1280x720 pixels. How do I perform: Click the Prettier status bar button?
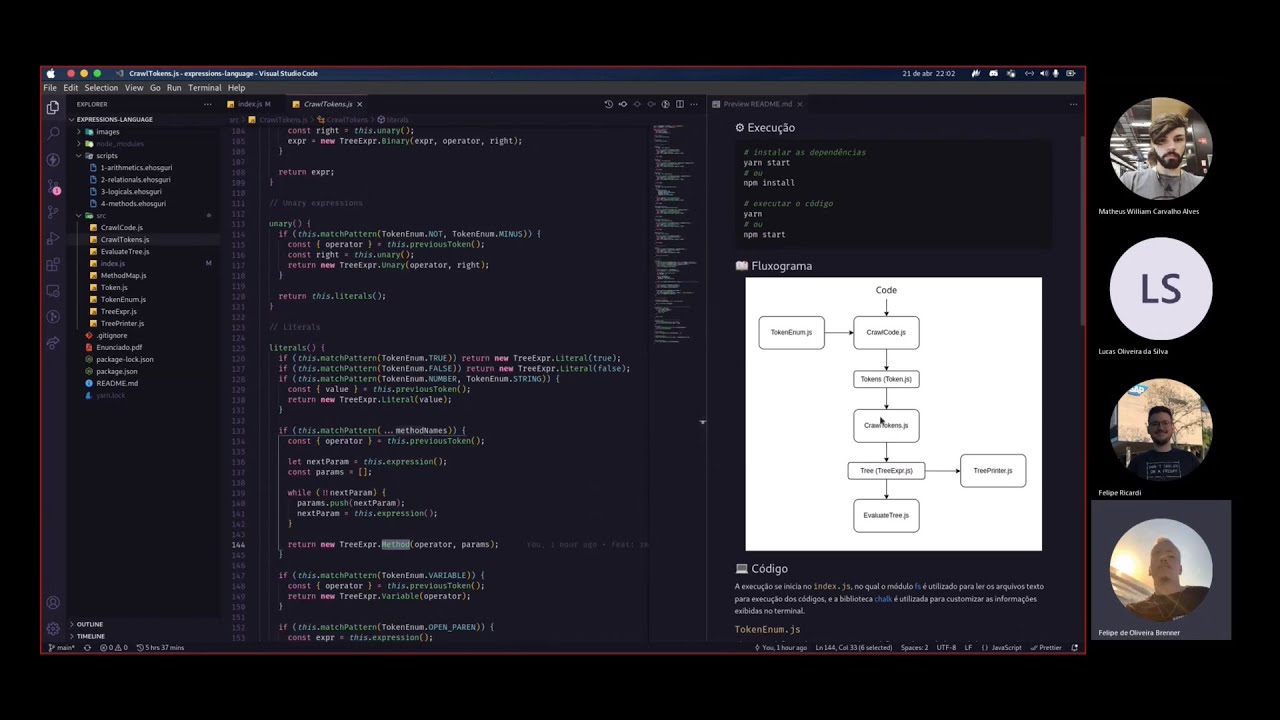pos(1046,647)
